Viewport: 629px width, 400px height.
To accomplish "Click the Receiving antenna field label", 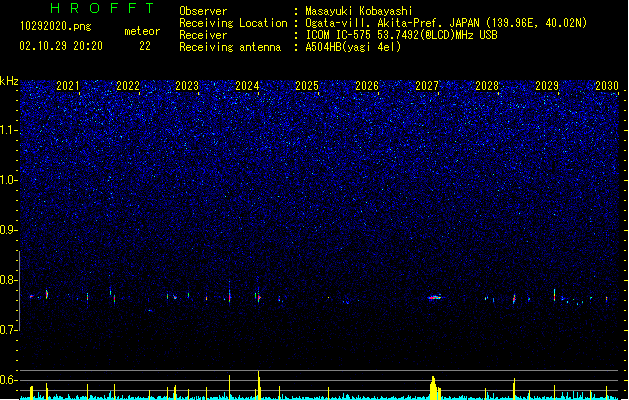I will pos(230,47).
